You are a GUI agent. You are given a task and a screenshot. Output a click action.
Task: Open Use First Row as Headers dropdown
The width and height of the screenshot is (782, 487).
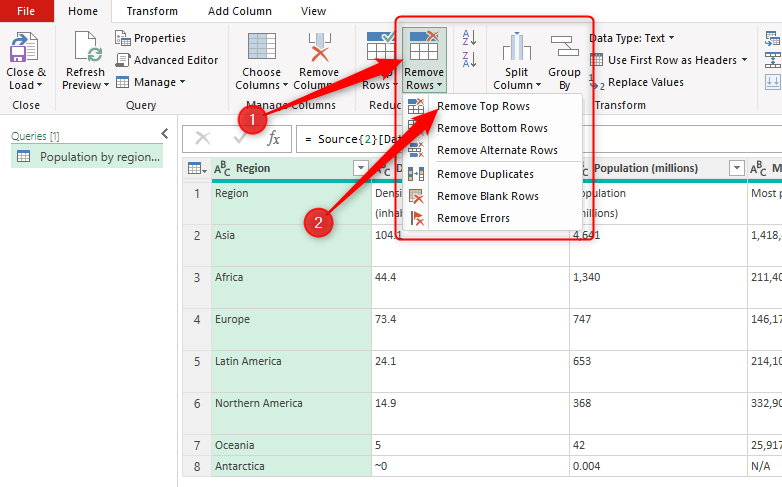click(669, 60)
